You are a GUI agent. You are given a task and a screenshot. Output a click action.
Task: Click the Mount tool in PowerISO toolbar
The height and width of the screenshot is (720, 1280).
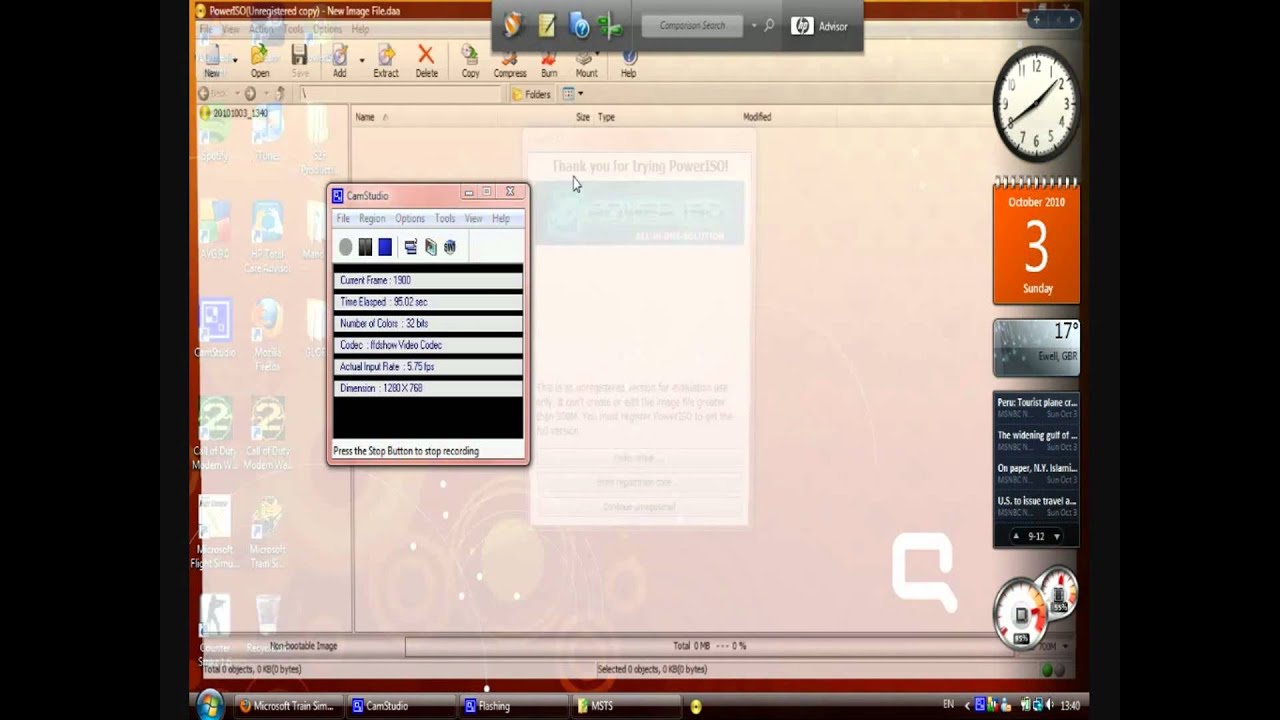coord(587,64)
